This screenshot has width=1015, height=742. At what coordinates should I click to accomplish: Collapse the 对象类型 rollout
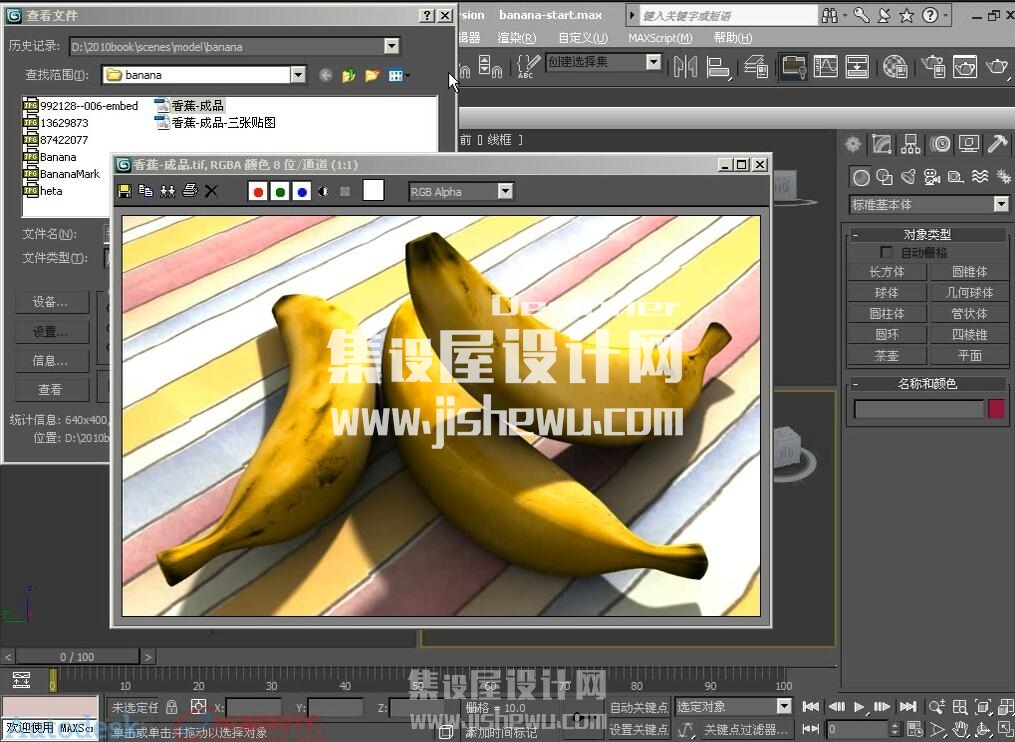click(856, 234)
